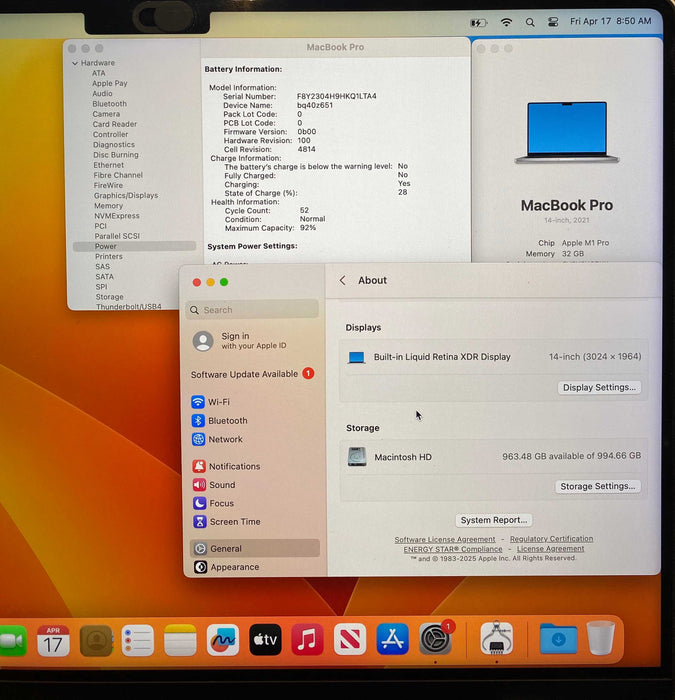Image resolution: width=675 pixels, height=700 pixels.
Task: Select Apple Pay in the Hardware list
Action: pos(110,83)
